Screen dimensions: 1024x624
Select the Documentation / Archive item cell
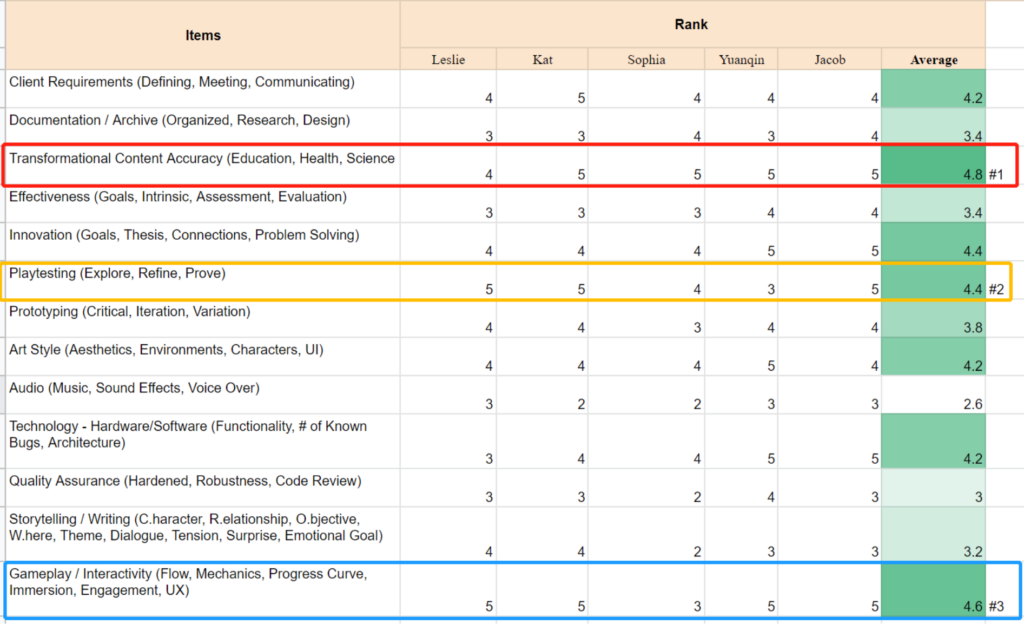pos(202,127)
